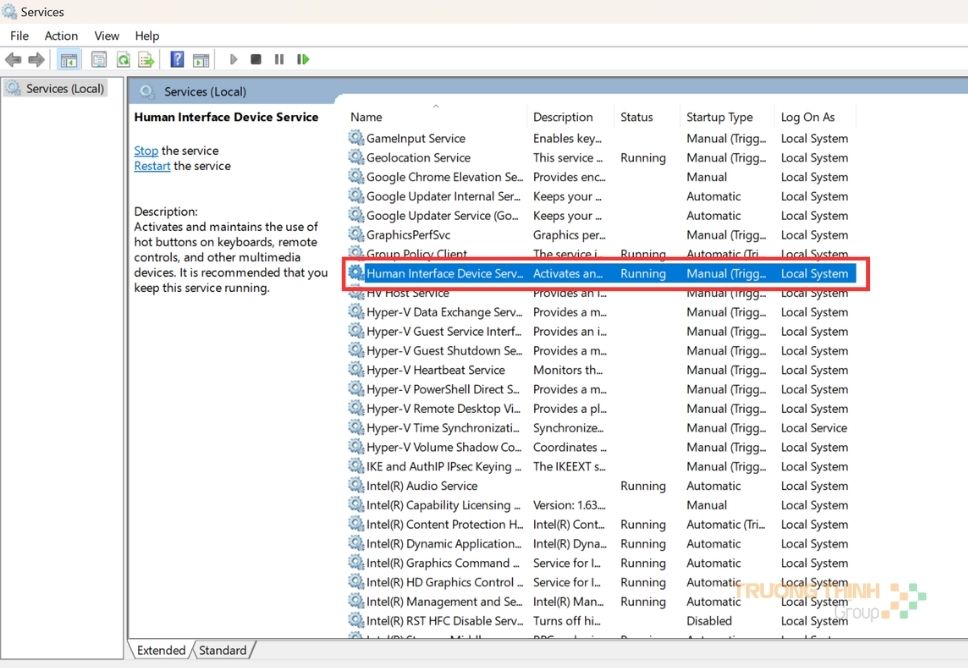Click the Back arrow in the toolbar
This screenshot has width=968, height=668.
(x=13, y=60)
